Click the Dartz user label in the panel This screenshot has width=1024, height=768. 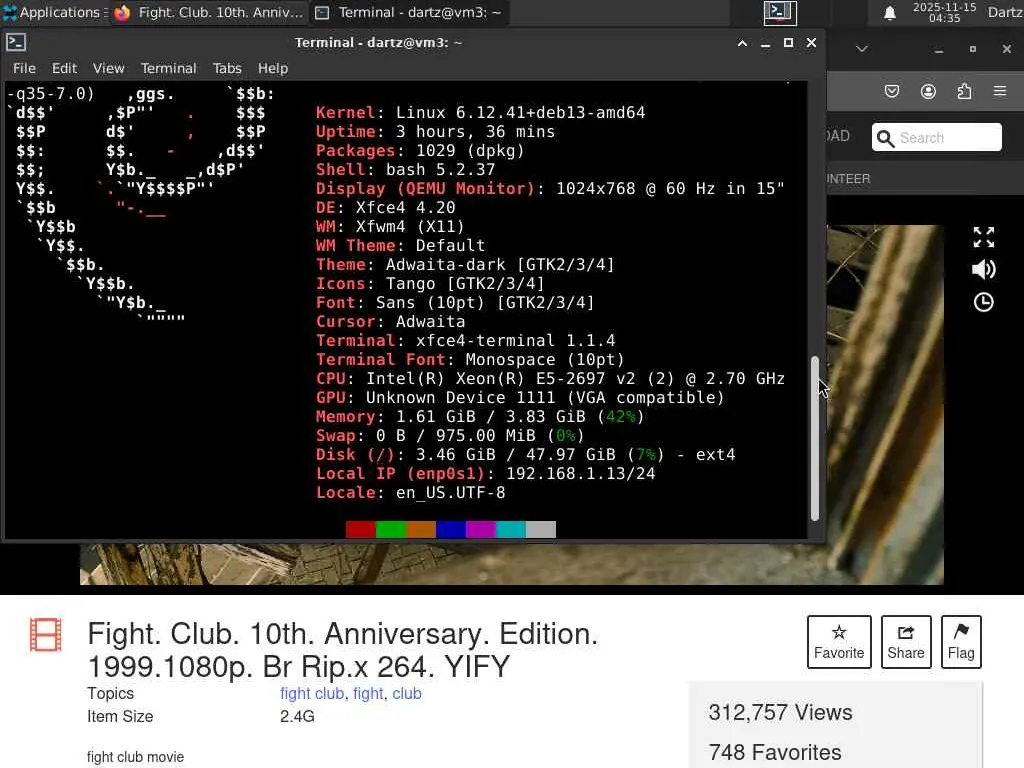tap(1005, 12)
